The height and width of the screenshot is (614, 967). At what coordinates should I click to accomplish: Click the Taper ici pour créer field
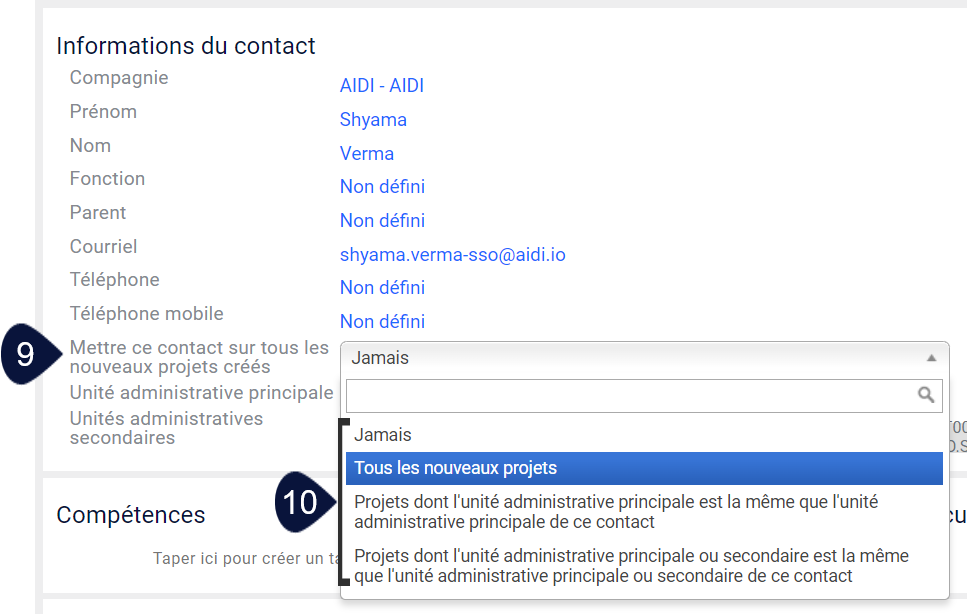(247, 559)
